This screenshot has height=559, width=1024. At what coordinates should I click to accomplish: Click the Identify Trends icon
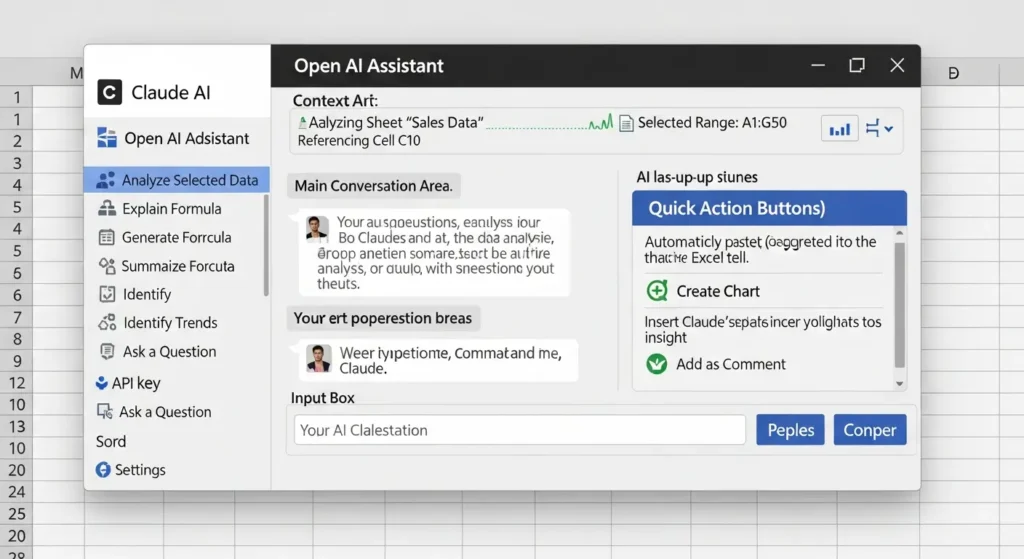(106, 323)
